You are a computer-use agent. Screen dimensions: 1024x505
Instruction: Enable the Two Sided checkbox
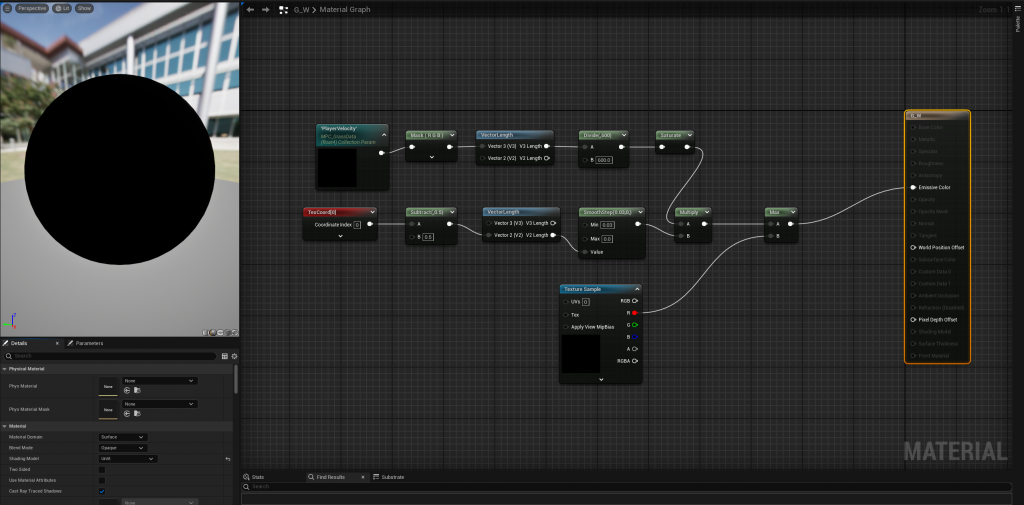tap(102, 469)
